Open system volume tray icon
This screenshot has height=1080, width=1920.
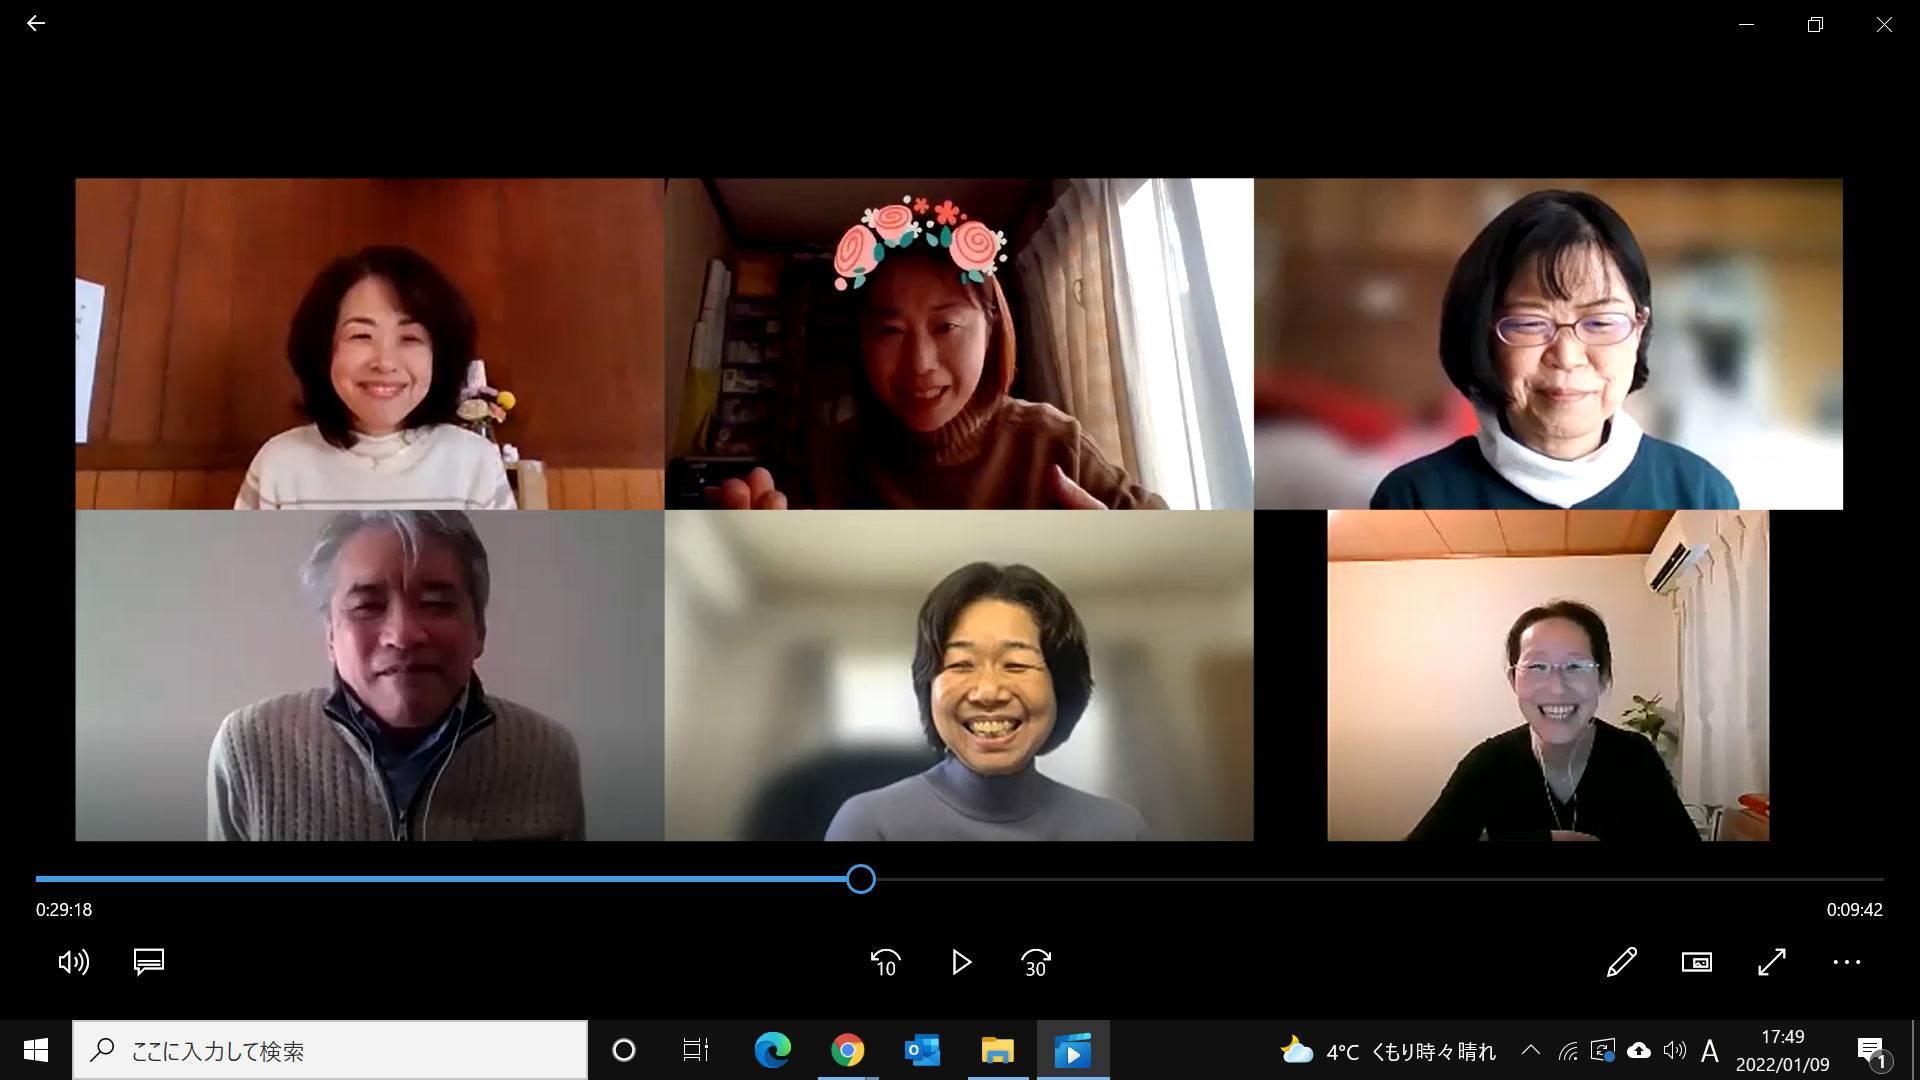(x=1675, y=1050)
